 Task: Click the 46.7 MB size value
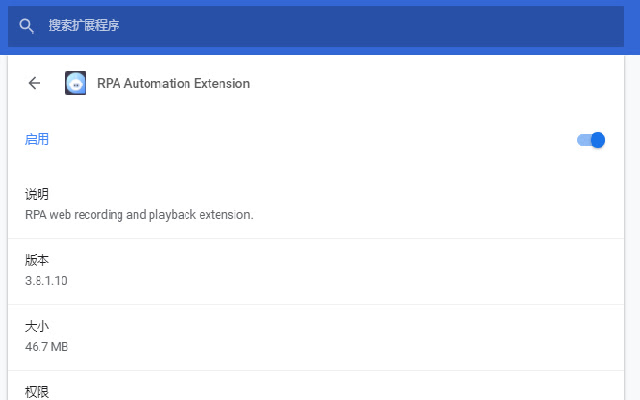coord(46,346)
